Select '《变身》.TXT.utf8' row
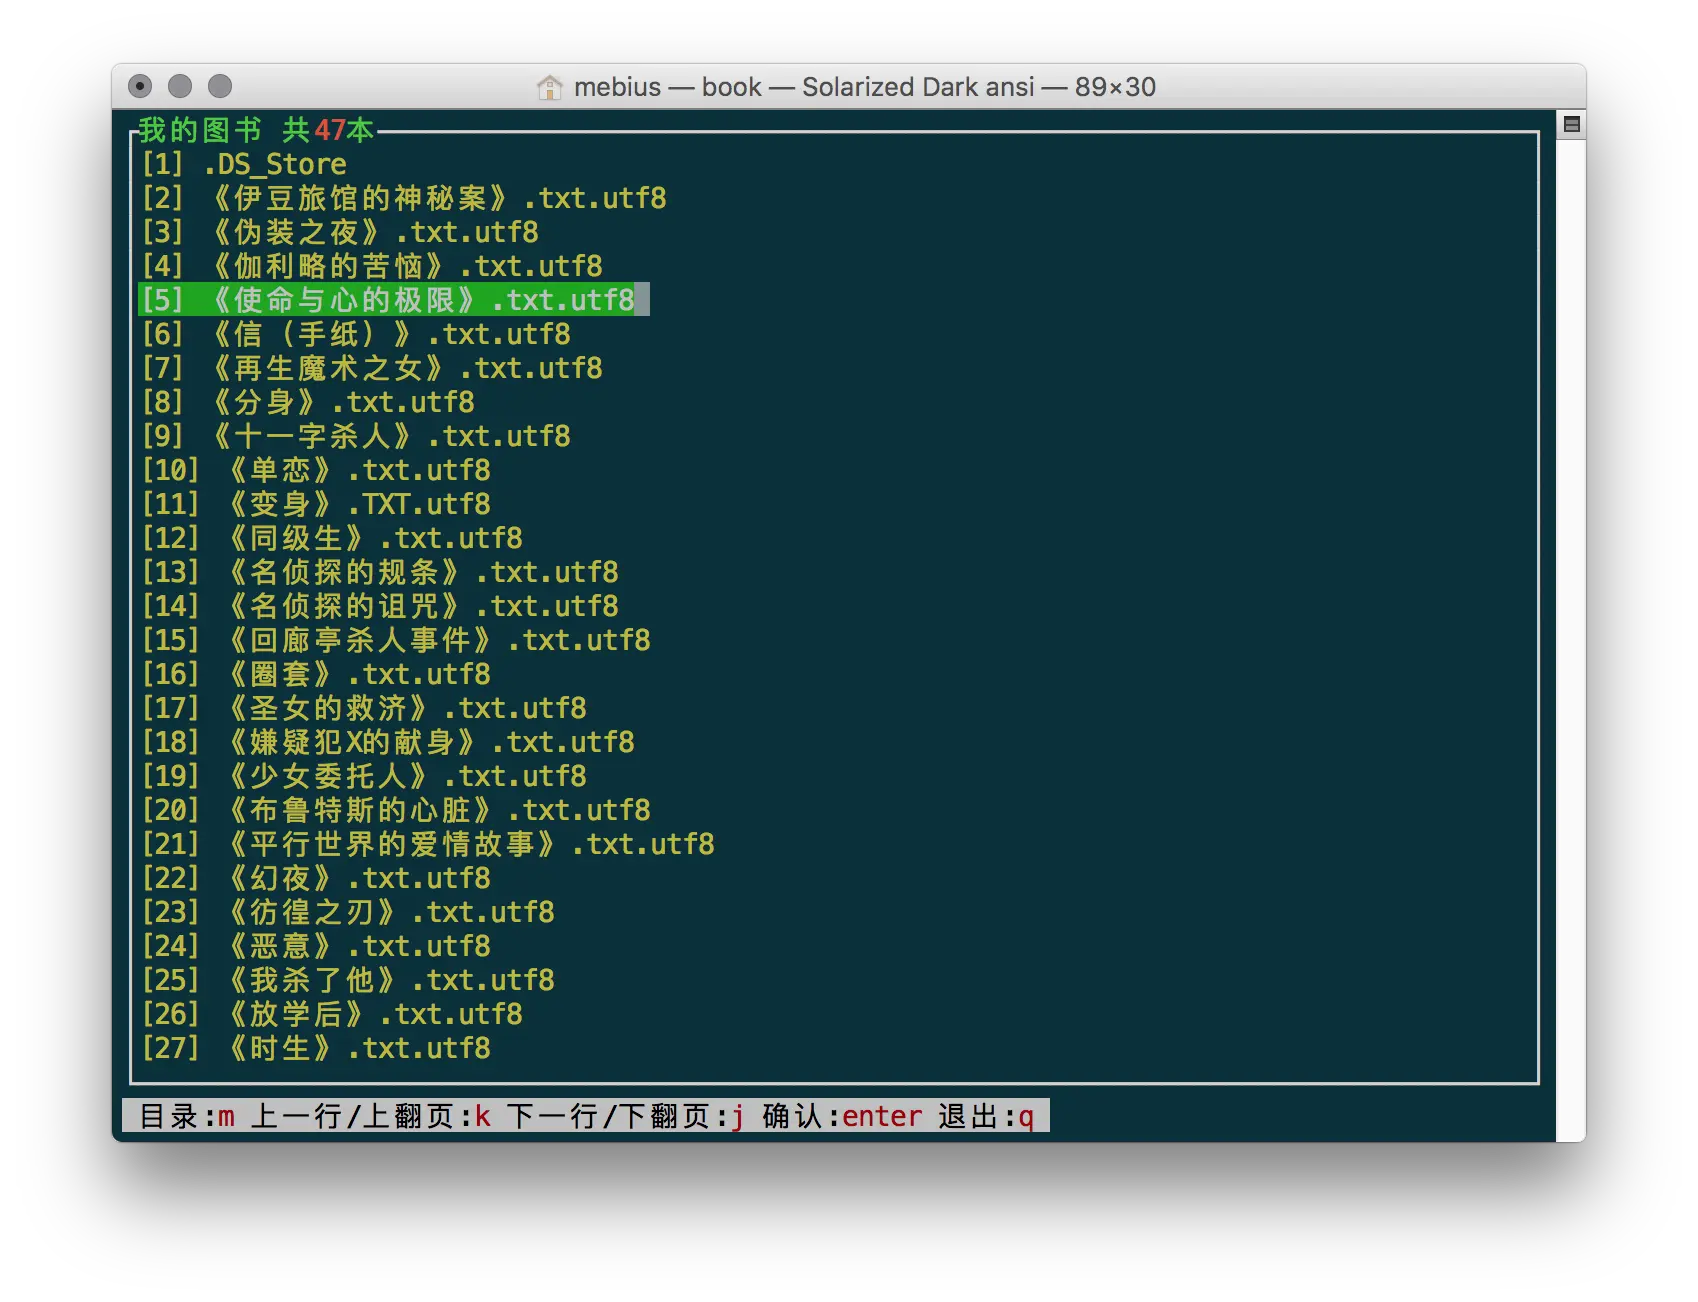The width and height of the screenshot is (1698, 1302). click(x=316, y=504)
